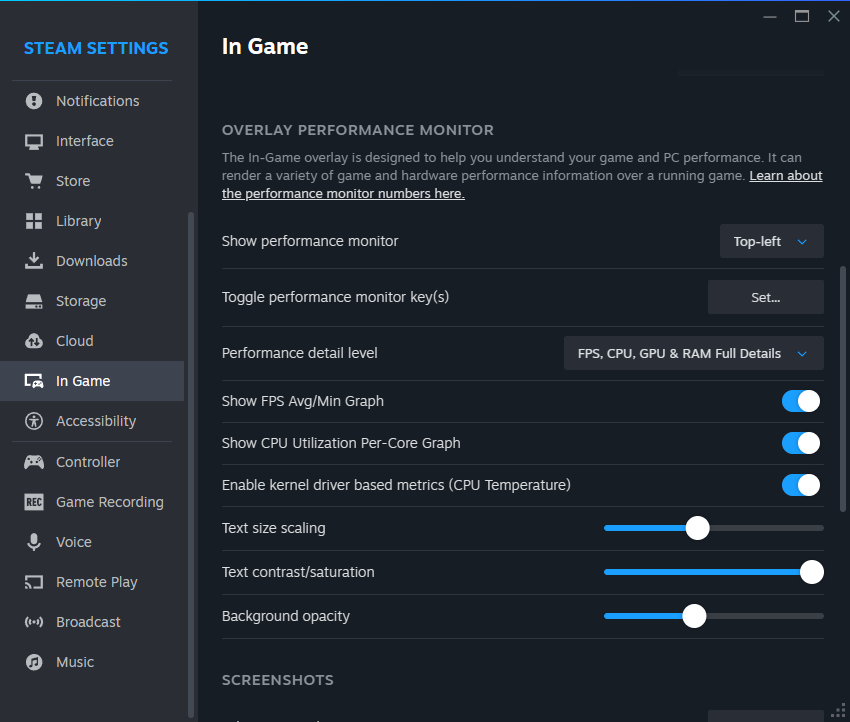This screenshot has height=722, width=850.
Task: Open Library settings
Action: [x=92, y=221]
